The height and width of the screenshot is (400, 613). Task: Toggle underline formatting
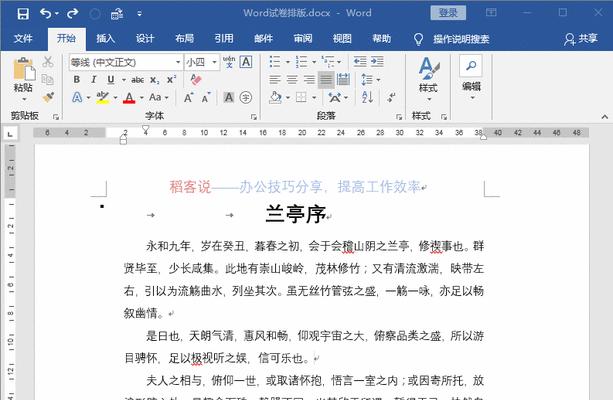coord(111,80)
